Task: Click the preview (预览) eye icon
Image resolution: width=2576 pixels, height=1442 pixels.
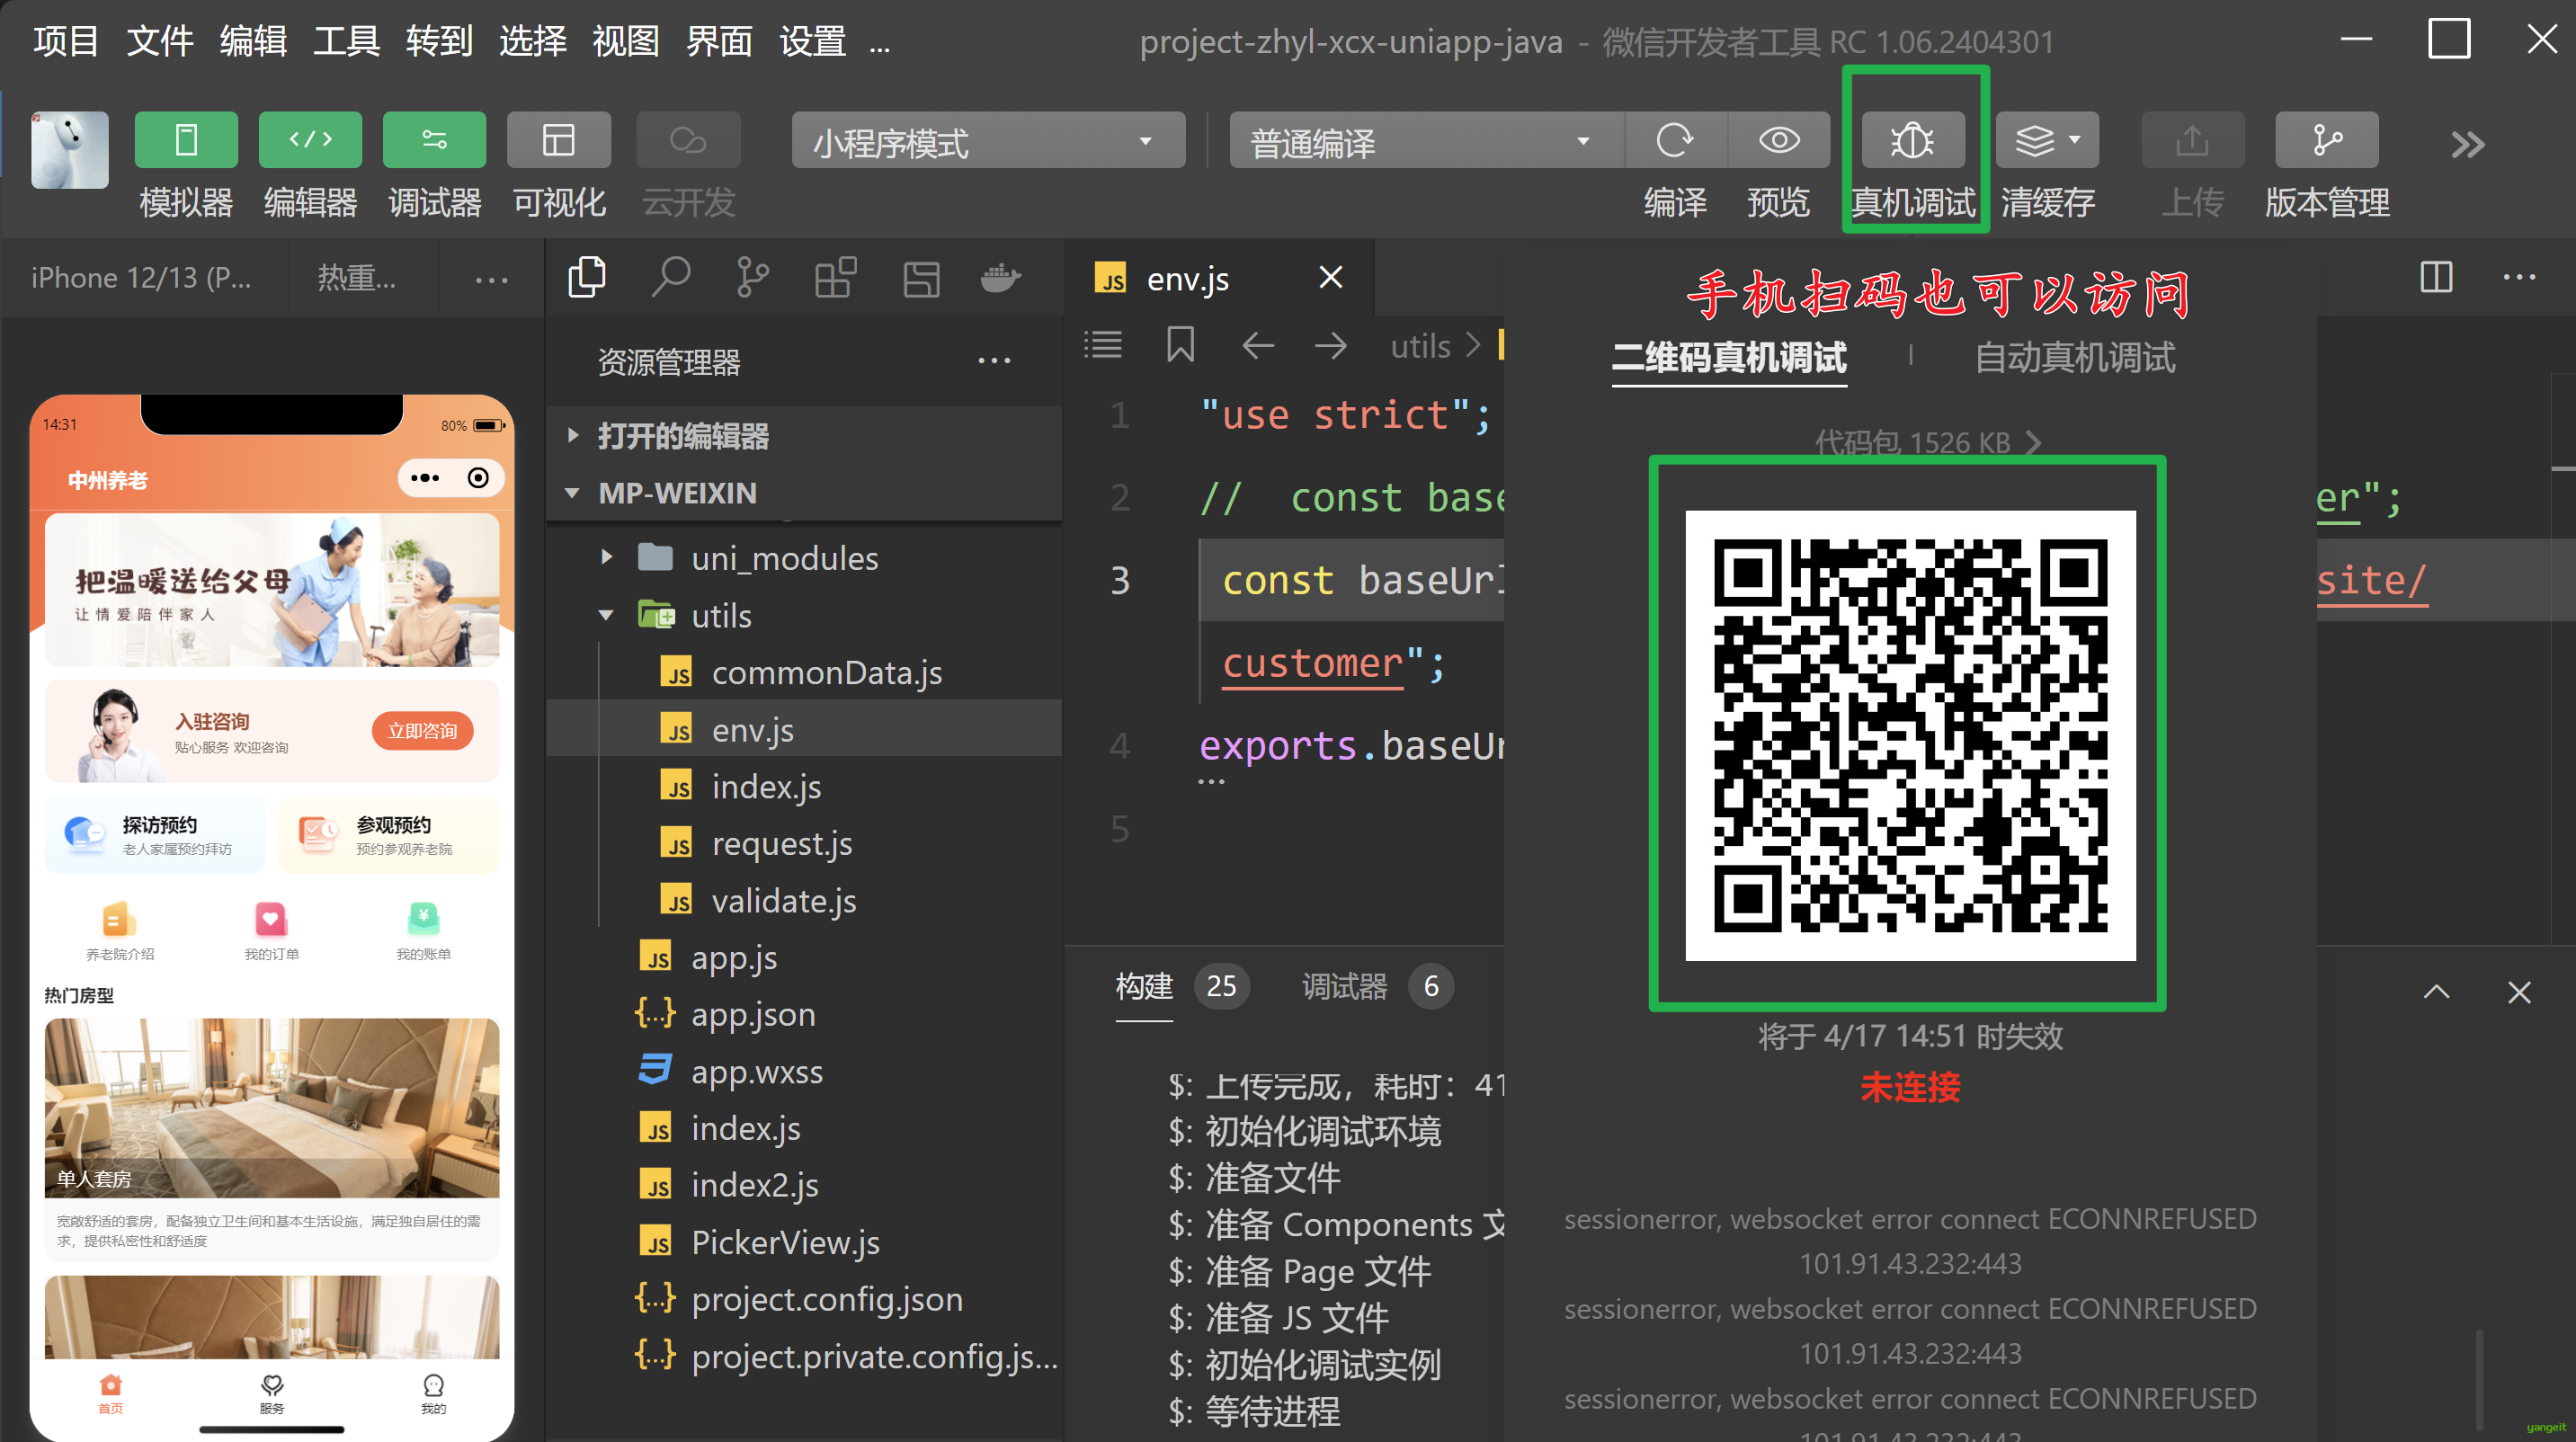Action: pos(1779,140)
